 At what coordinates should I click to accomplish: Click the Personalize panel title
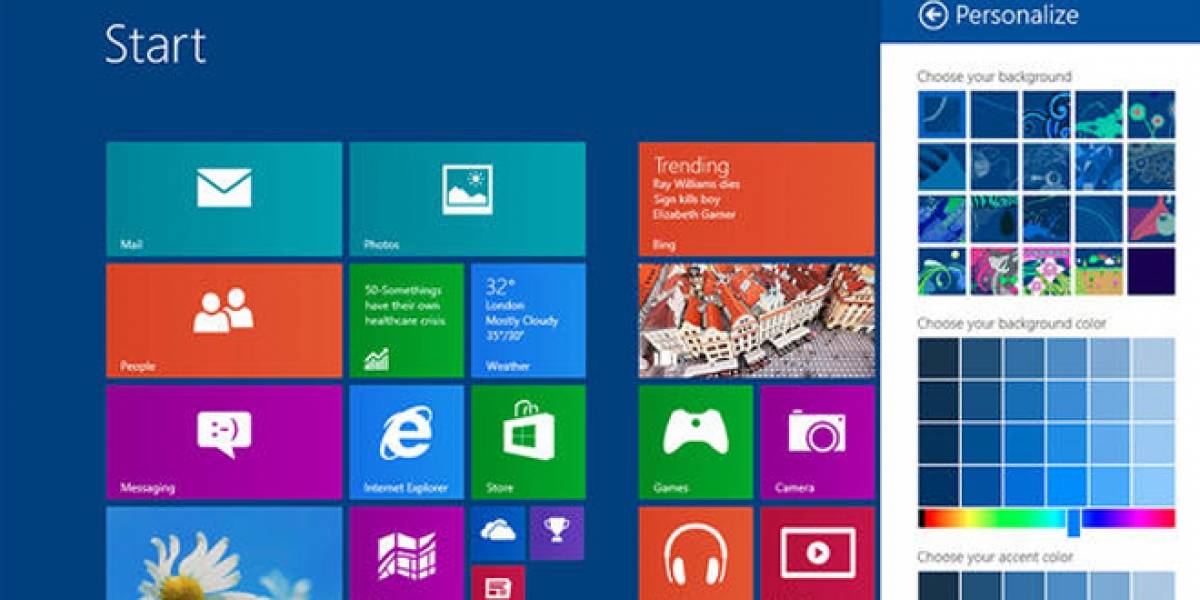point(1017,16)
